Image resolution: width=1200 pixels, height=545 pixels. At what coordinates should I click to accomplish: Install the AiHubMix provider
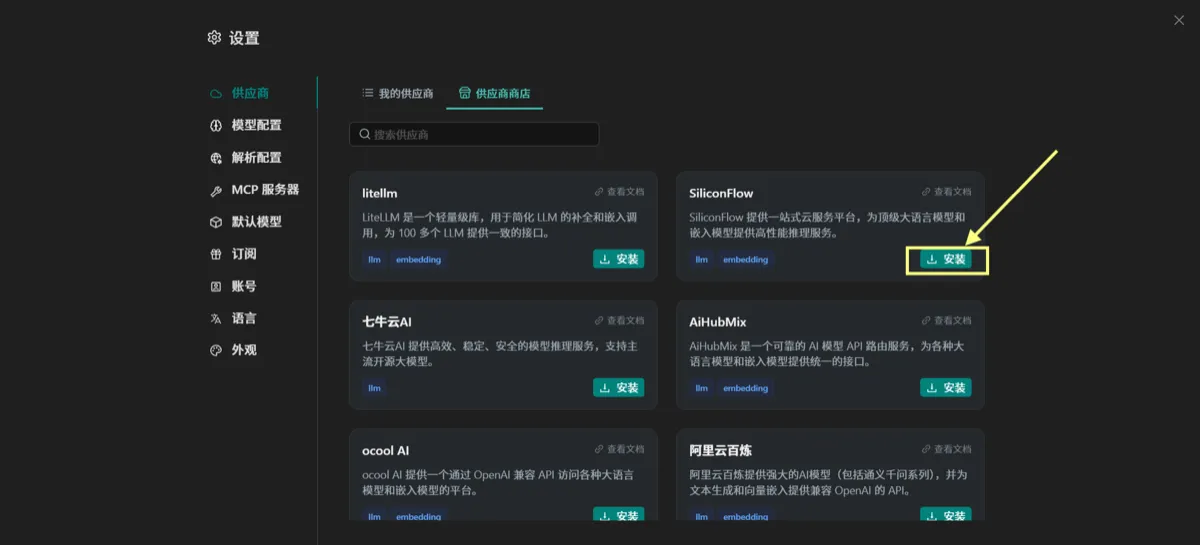pyautogui.click(x=946, y=388)
